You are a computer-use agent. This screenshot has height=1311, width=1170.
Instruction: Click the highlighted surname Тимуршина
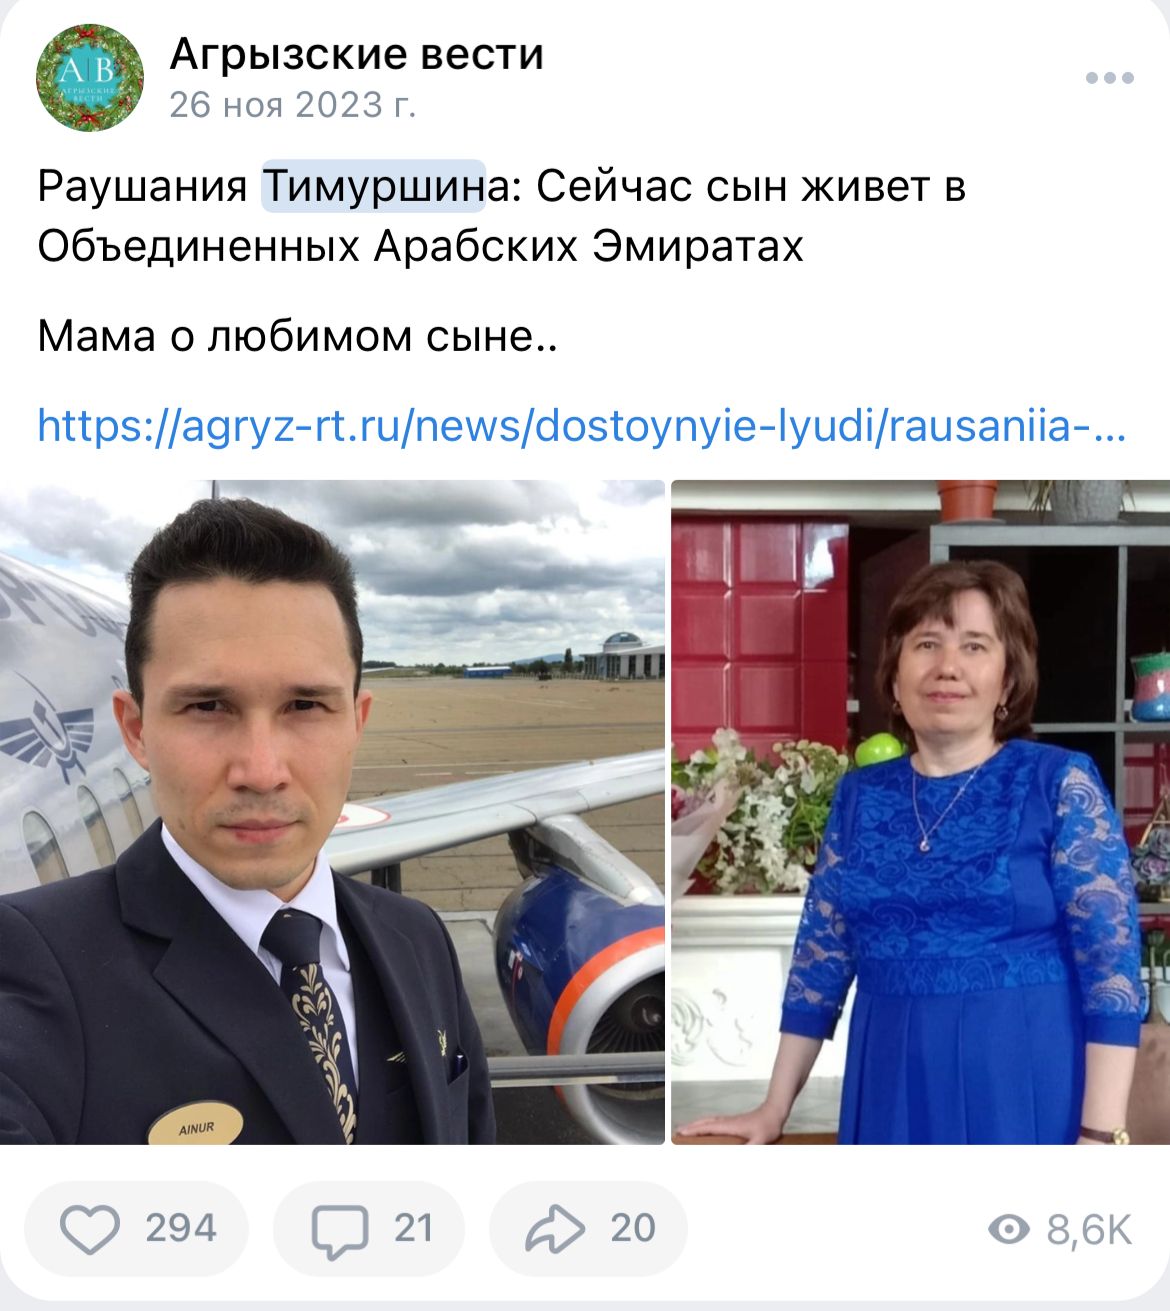(373, 186)
